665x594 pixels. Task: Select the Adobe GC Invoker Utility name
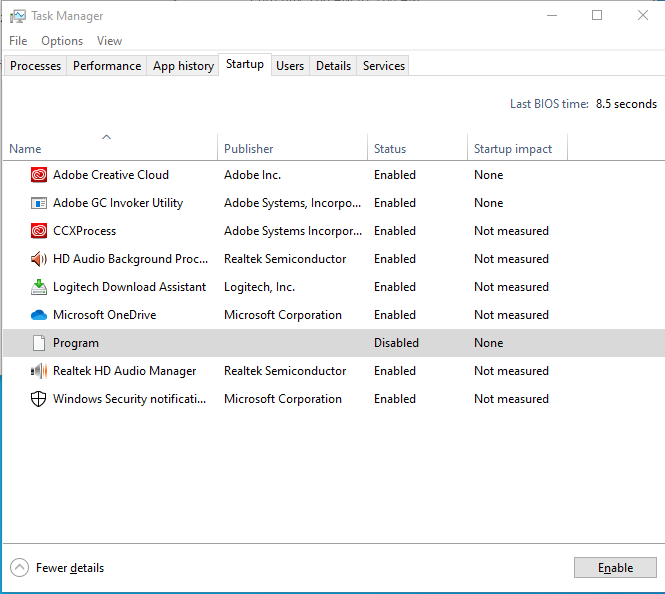pos(118,203)
